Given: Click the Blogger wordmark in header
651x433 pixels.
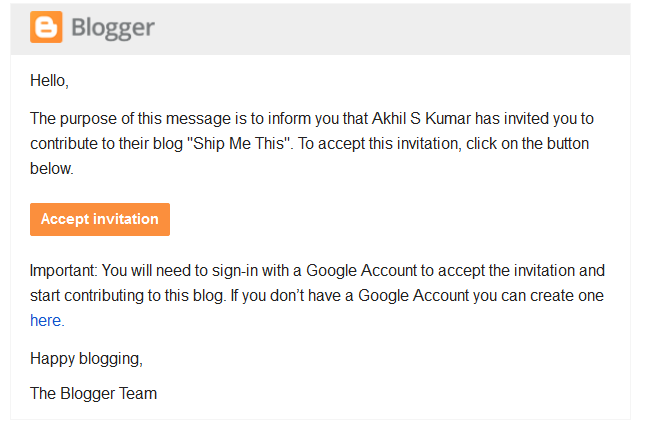Looking at the screenshot, I should click(112, 28).
